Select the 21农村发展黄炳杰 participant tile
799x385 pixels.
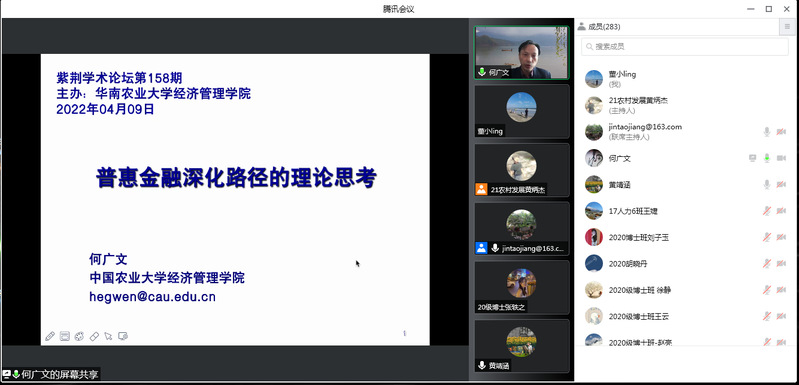point(521,170)
